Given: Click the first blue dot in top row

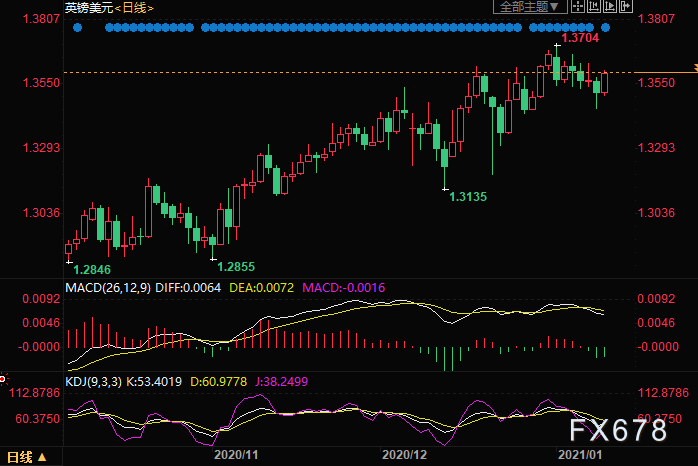Looking at the screenshot, I should point(78,27).
